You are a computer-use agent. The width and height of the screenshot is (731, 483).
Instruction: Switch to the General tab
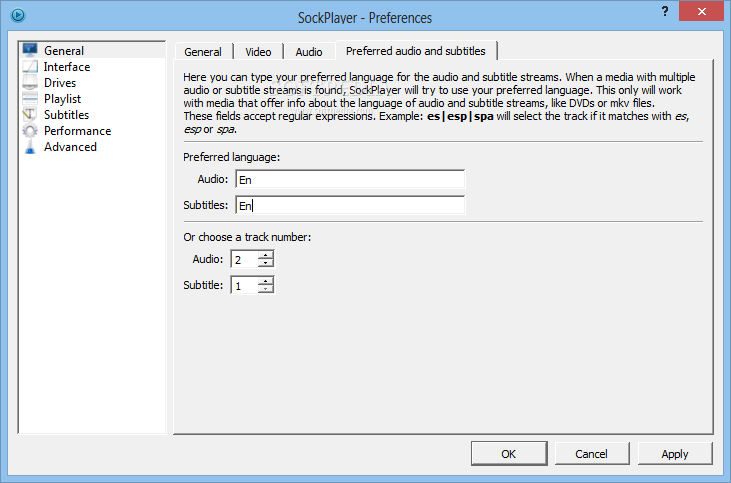[x=203, y=52]
